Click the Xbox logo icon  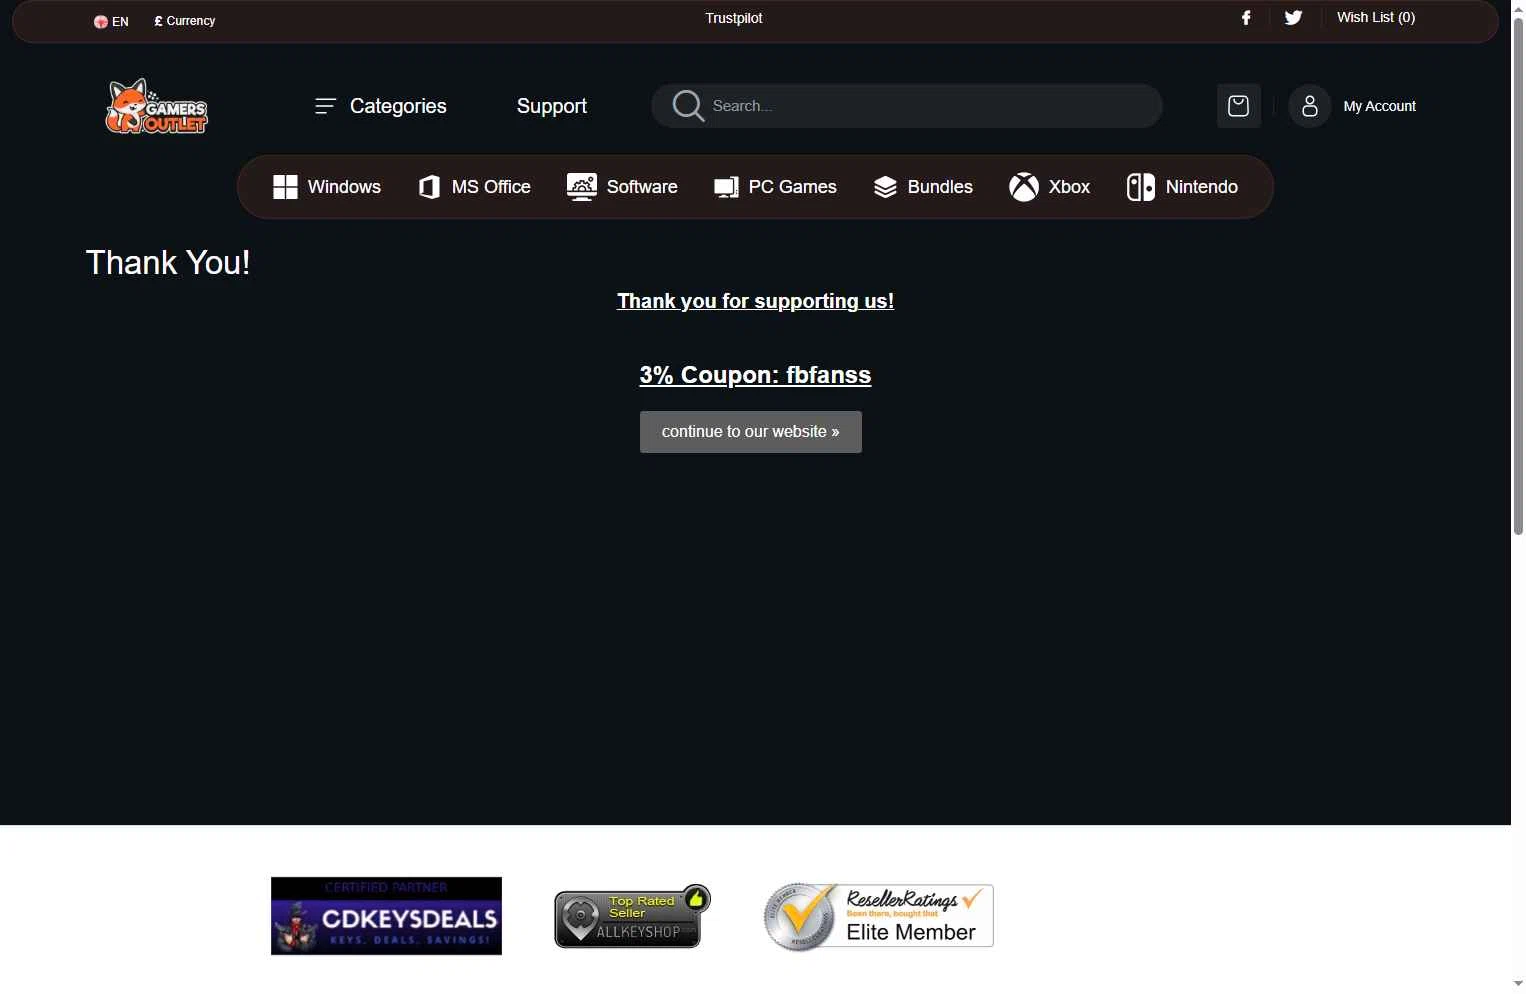coord(1024,187)
